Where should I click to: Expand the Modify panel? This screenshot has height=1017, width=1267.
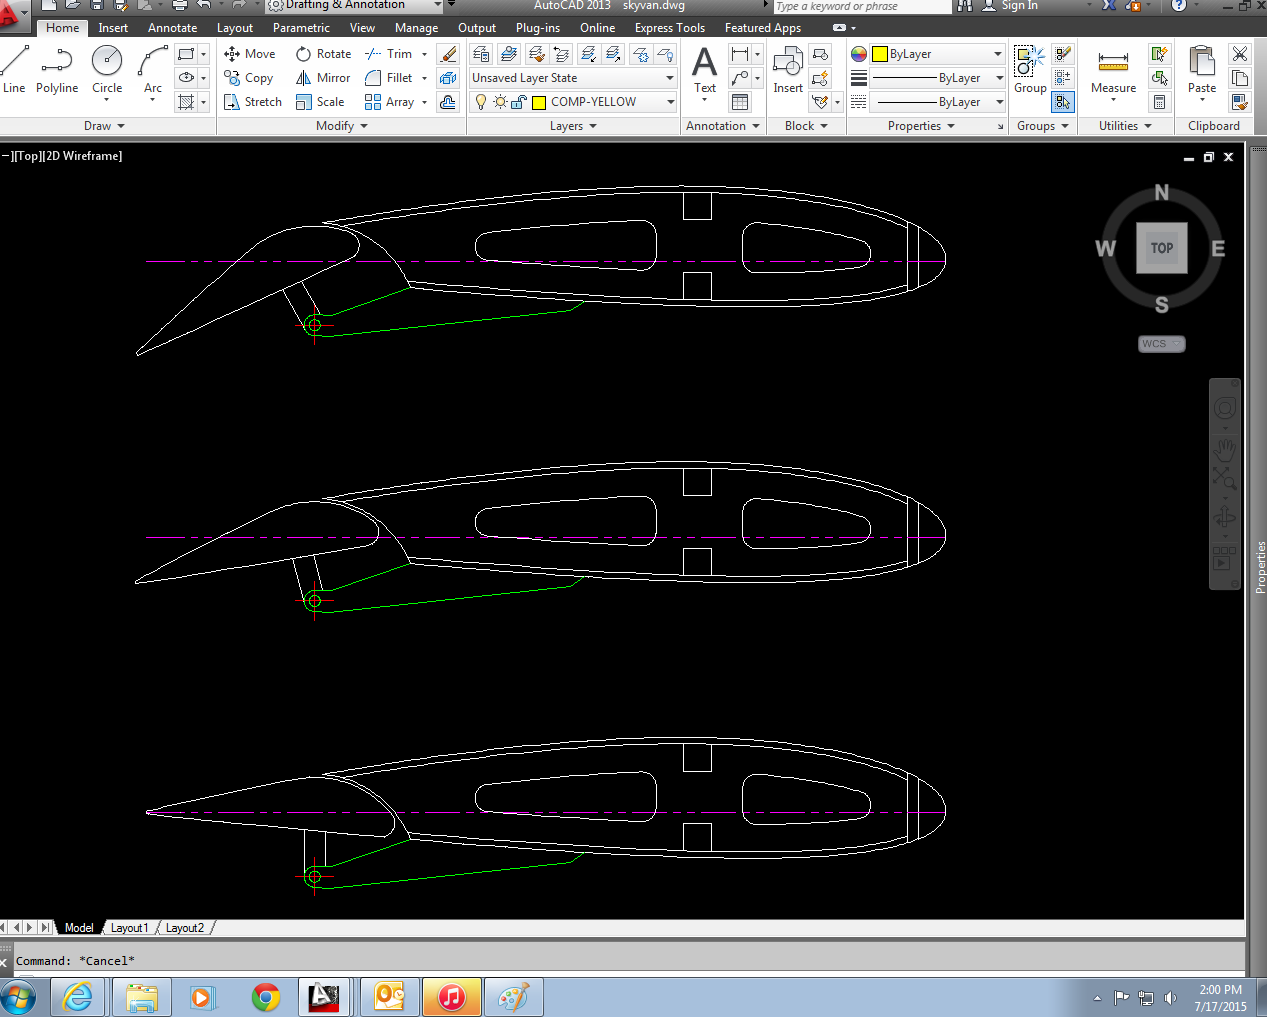(342, 126)
